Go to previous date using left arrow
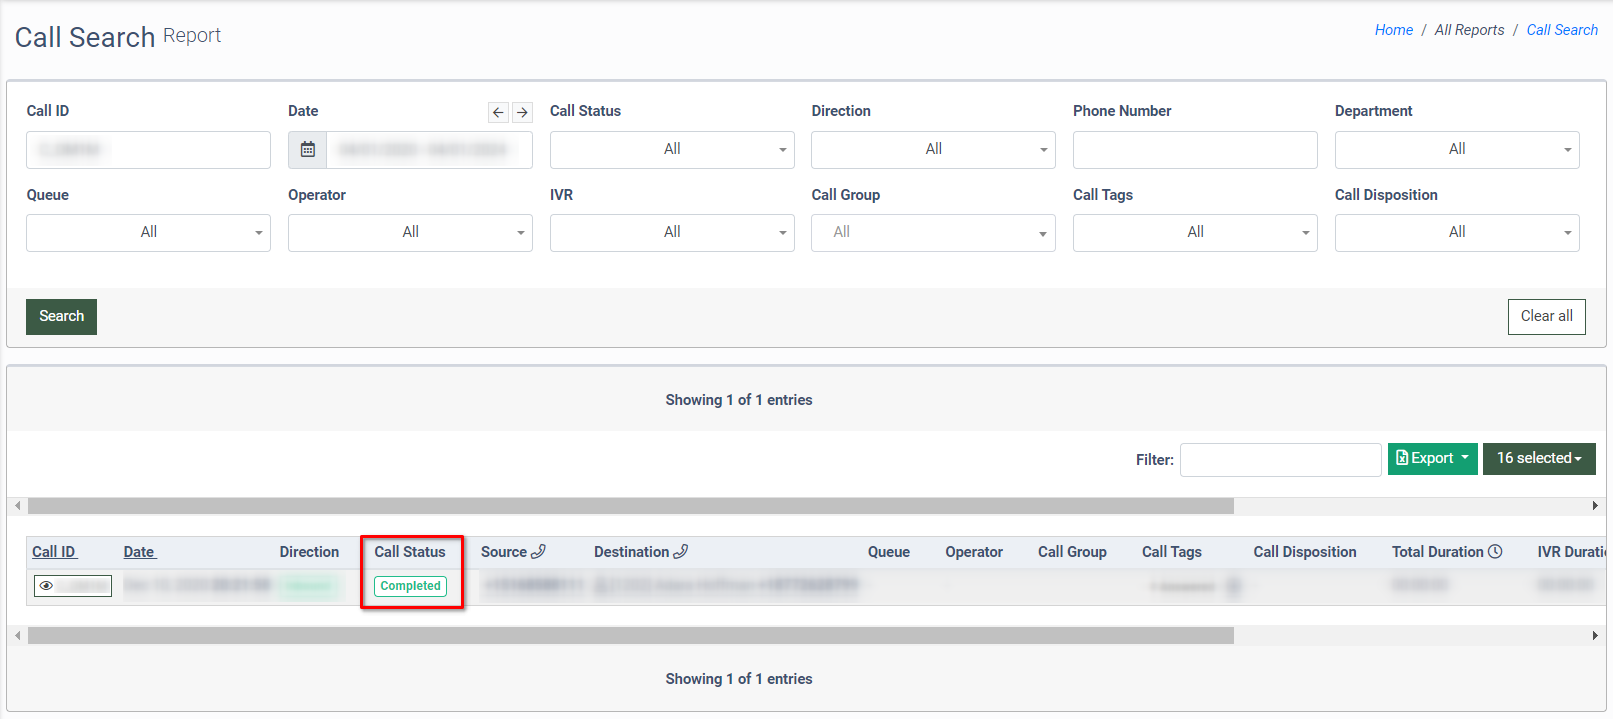This screenshot has width=1613, height=719. click(x=498, y=112)
